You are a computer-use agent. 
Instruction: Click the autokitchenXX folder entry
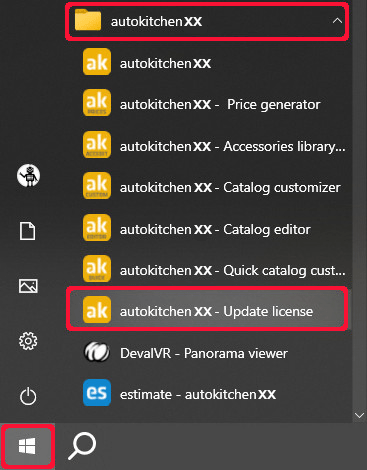point(207,21)
